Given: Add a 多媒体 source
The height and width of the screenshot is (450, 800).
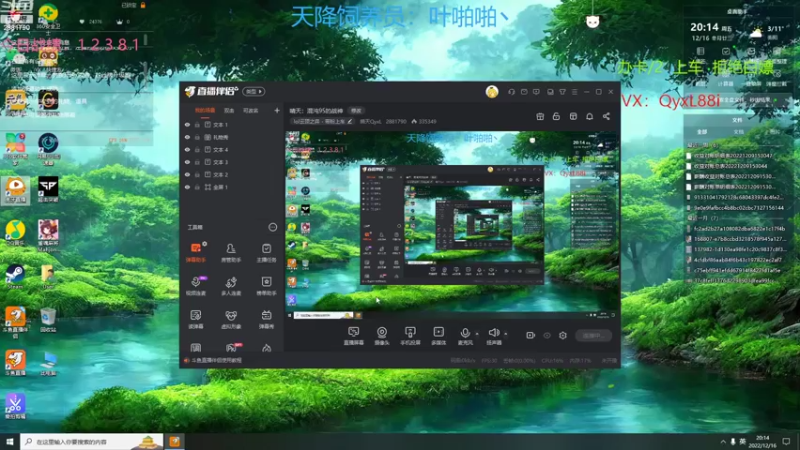Looking at the screenshot, I should (438, 336).
